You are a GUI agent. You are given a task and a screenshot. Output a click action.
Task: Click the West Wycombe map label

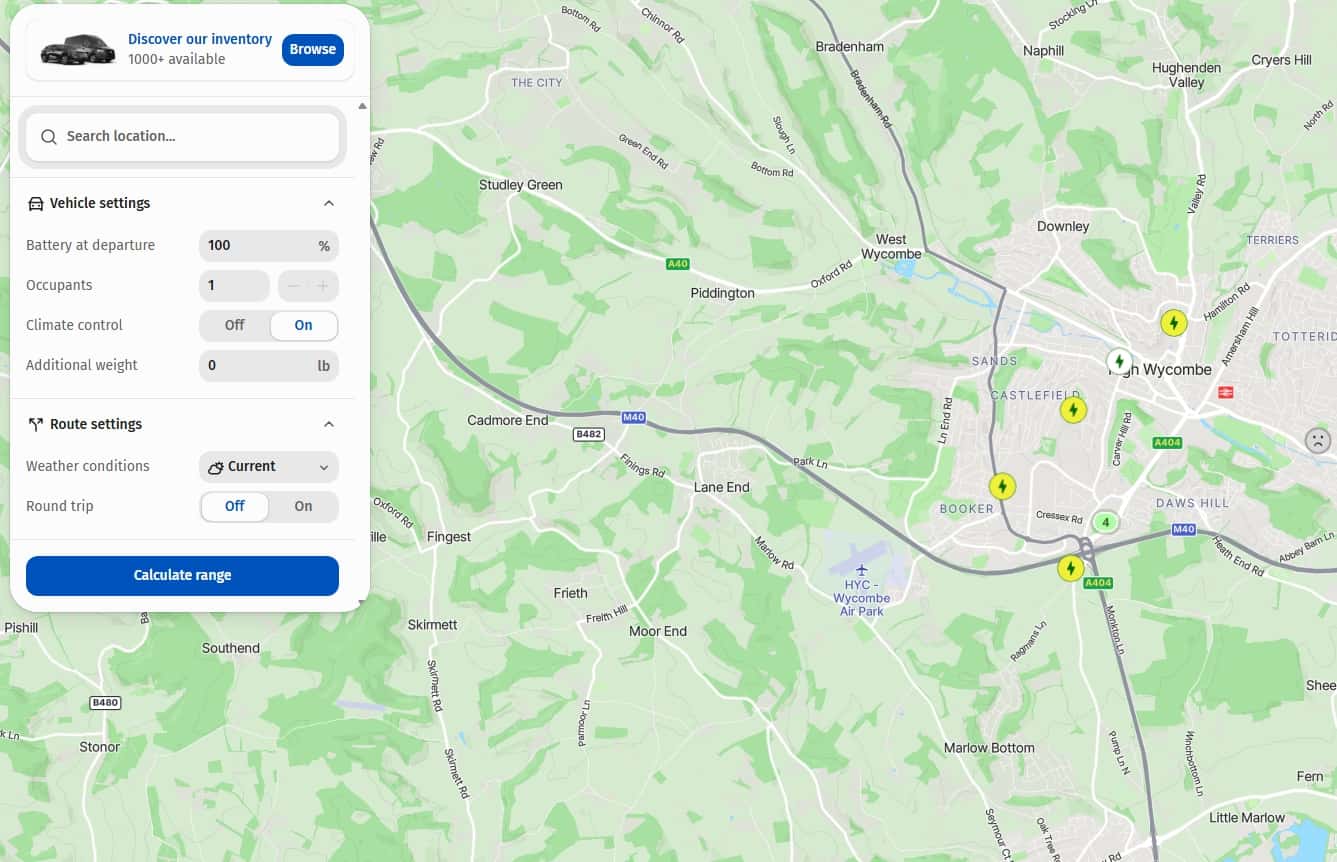pos(891,247)
